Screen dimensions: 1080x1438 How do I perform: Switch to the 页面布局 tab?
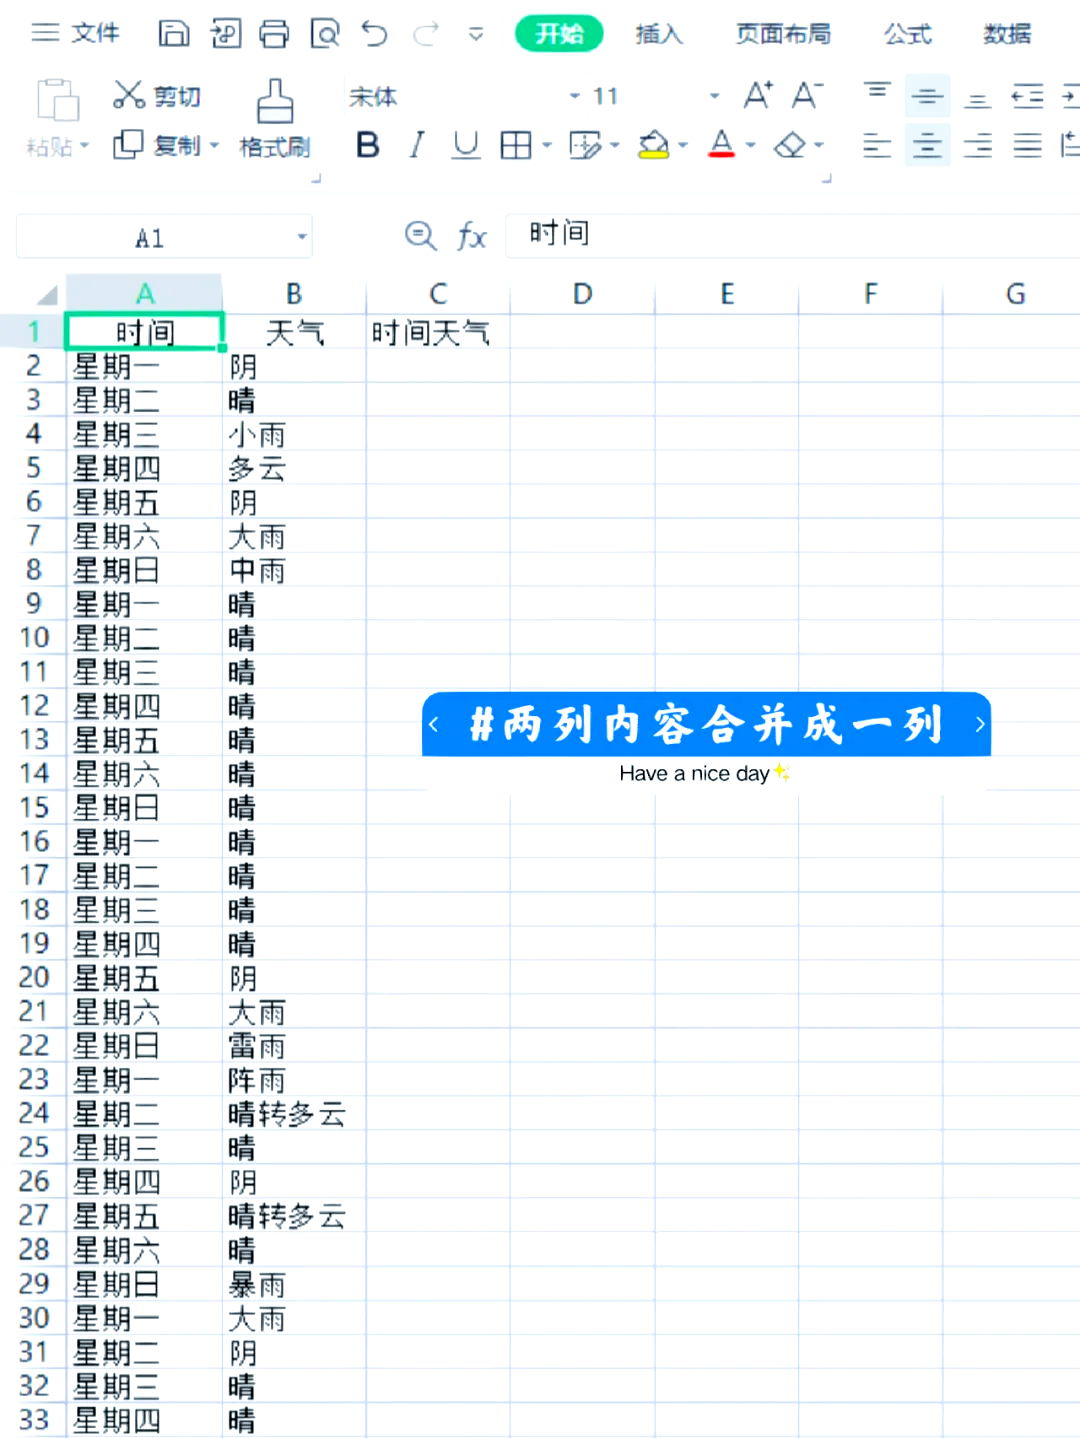[784, 34]
